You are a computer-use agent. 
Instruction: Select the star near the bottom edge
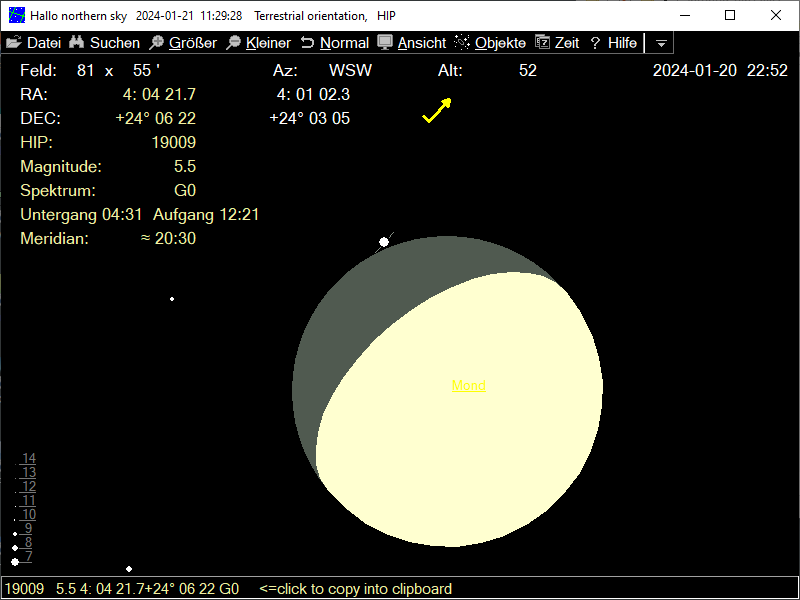(x=129, y=569)
